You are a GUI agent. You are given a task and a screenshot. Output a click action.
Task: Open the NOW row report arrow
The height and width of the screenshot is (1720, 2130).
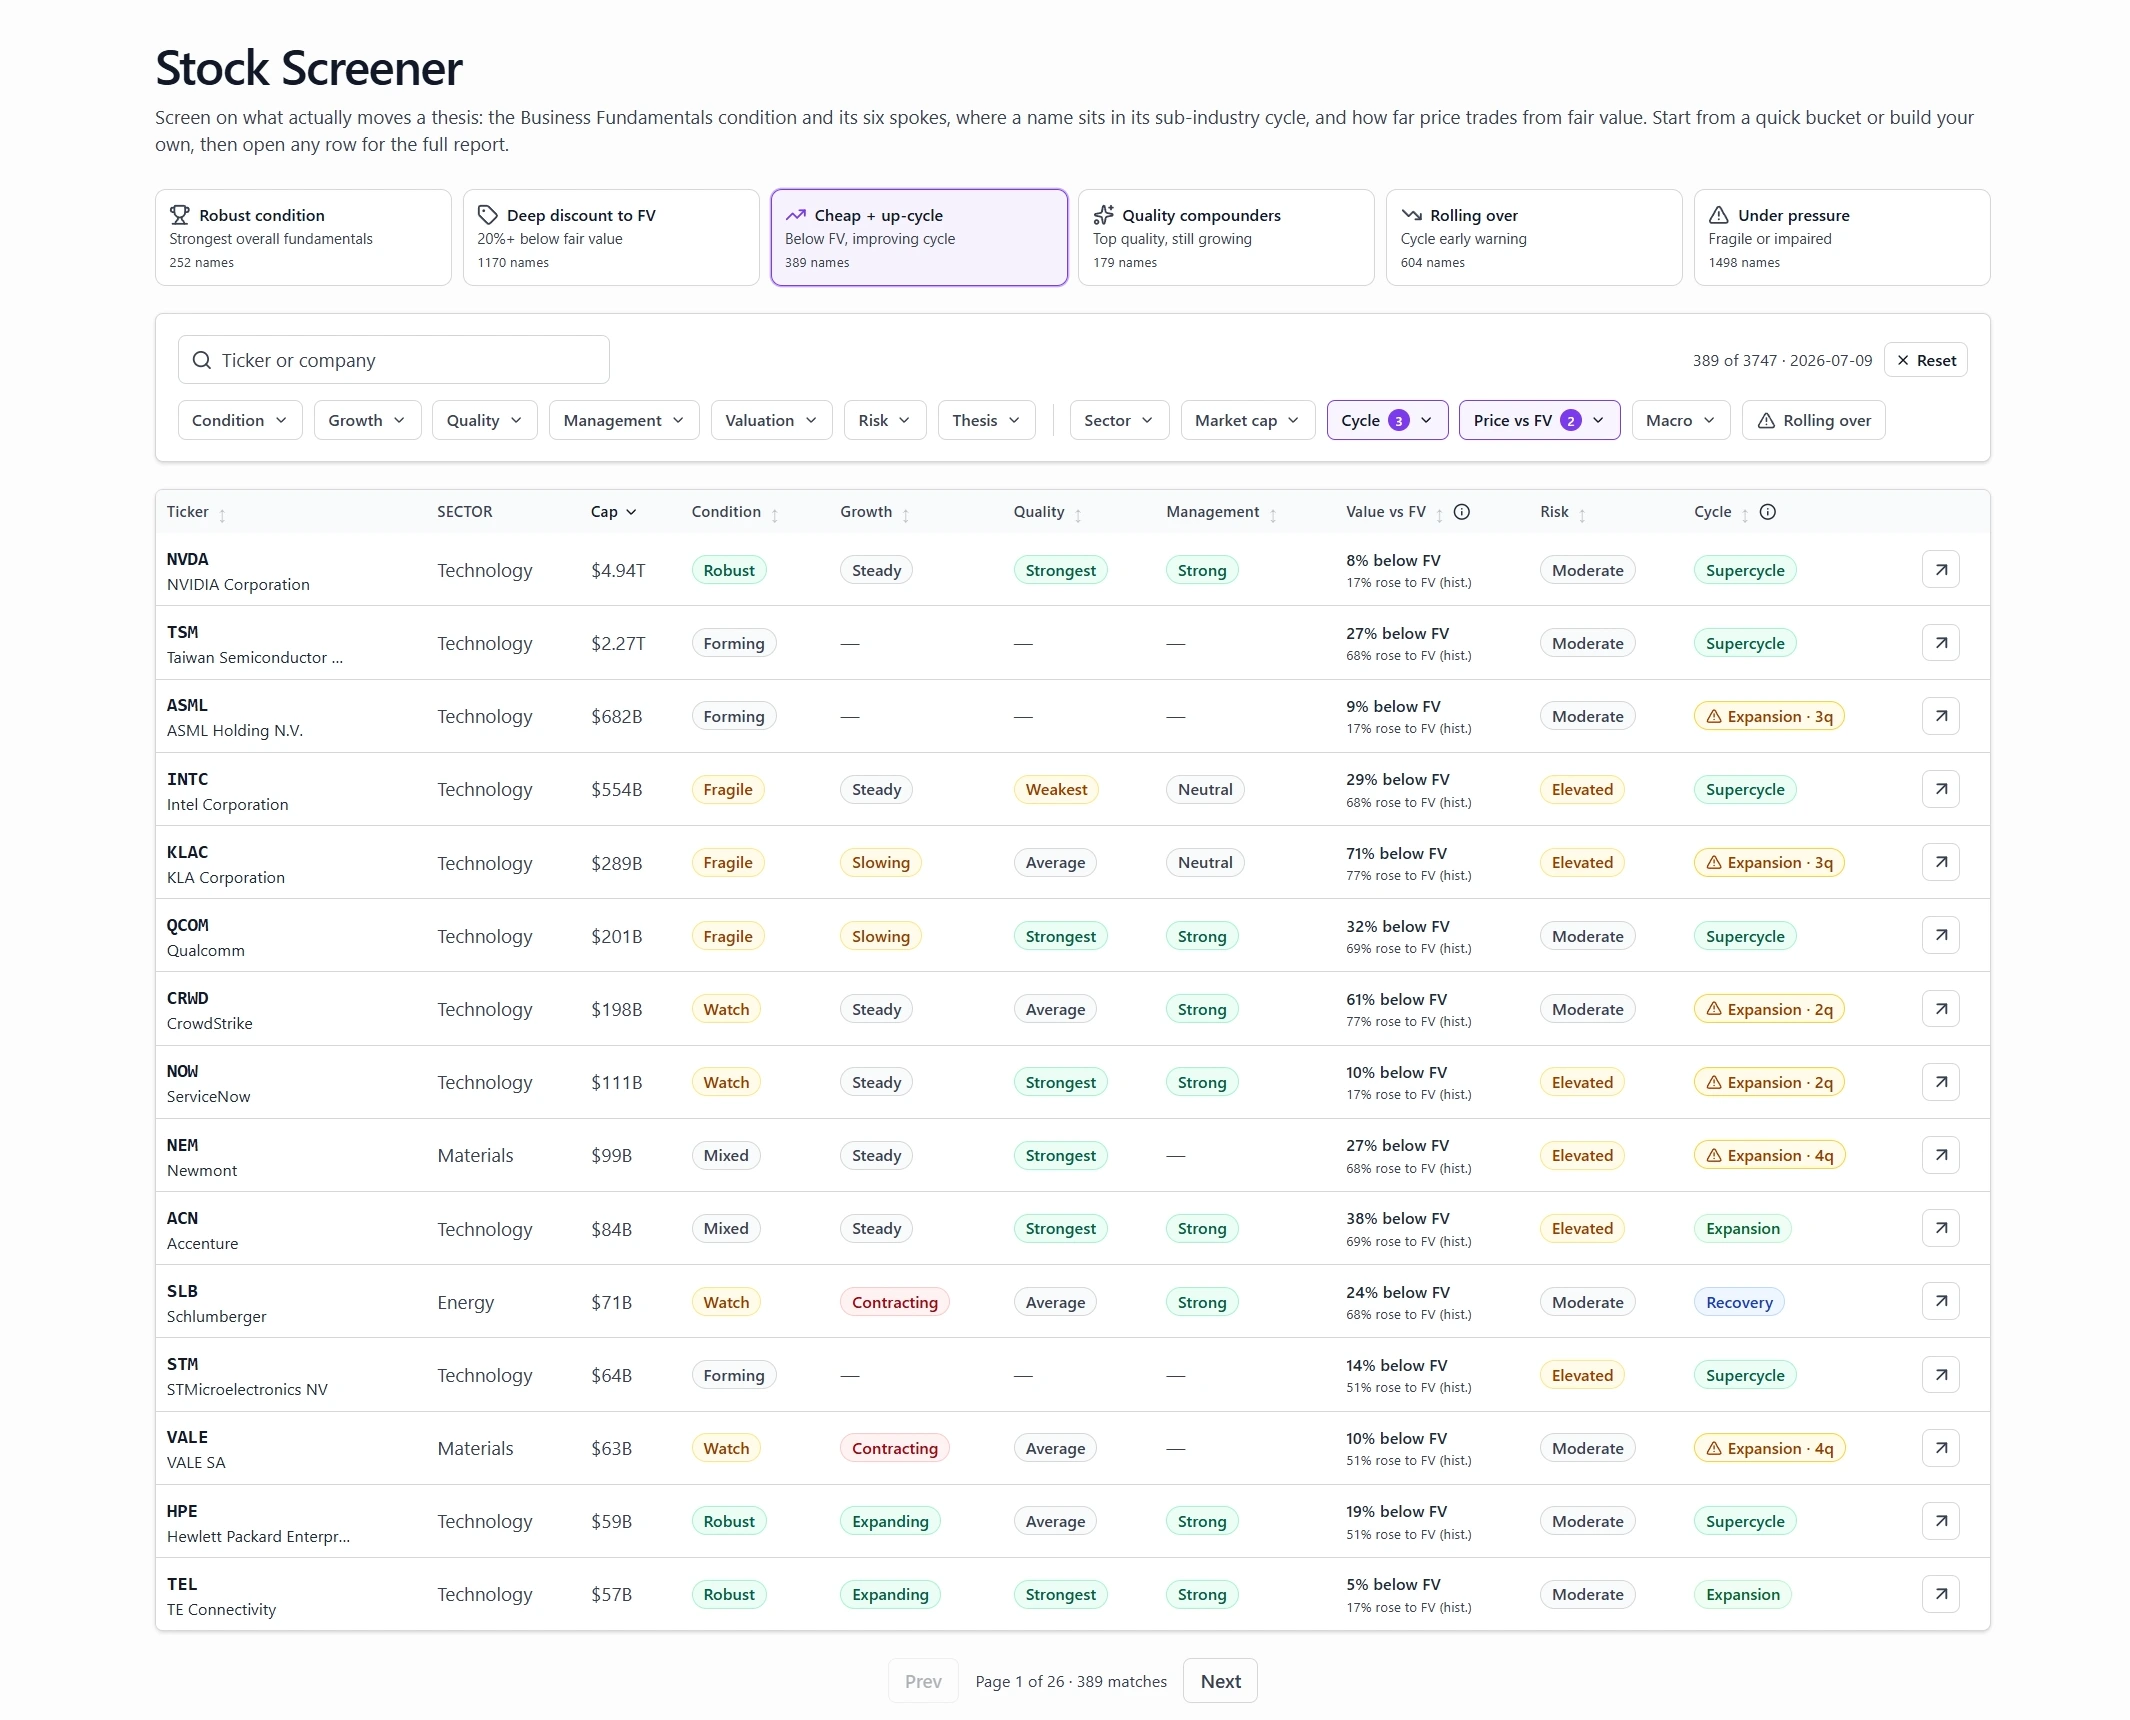1940,1082
